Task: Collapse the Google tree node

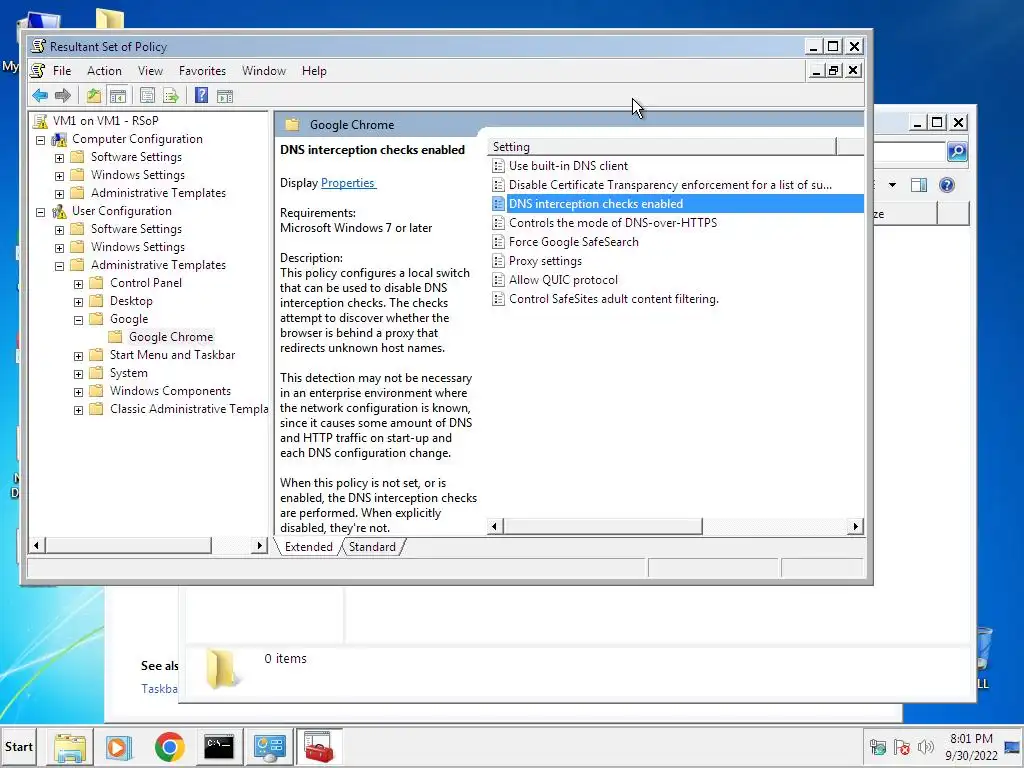Action: coord(78,320)
